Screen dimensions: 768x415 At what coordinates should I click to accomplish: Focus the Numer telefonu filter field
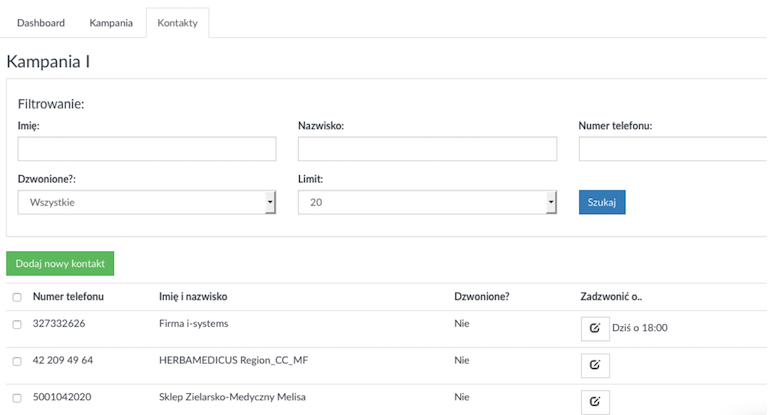coord(673,149)
